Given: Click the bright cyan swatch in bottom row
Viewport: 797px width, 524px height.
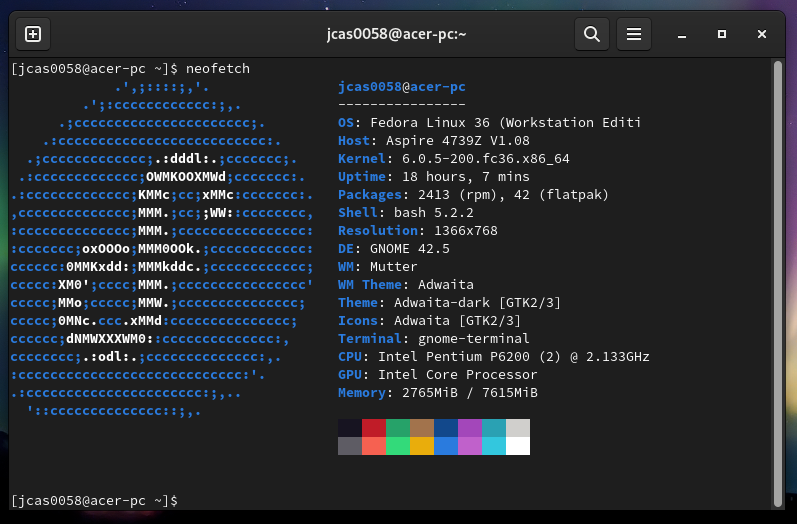Looking at the screenshot, I should point(494,446).
